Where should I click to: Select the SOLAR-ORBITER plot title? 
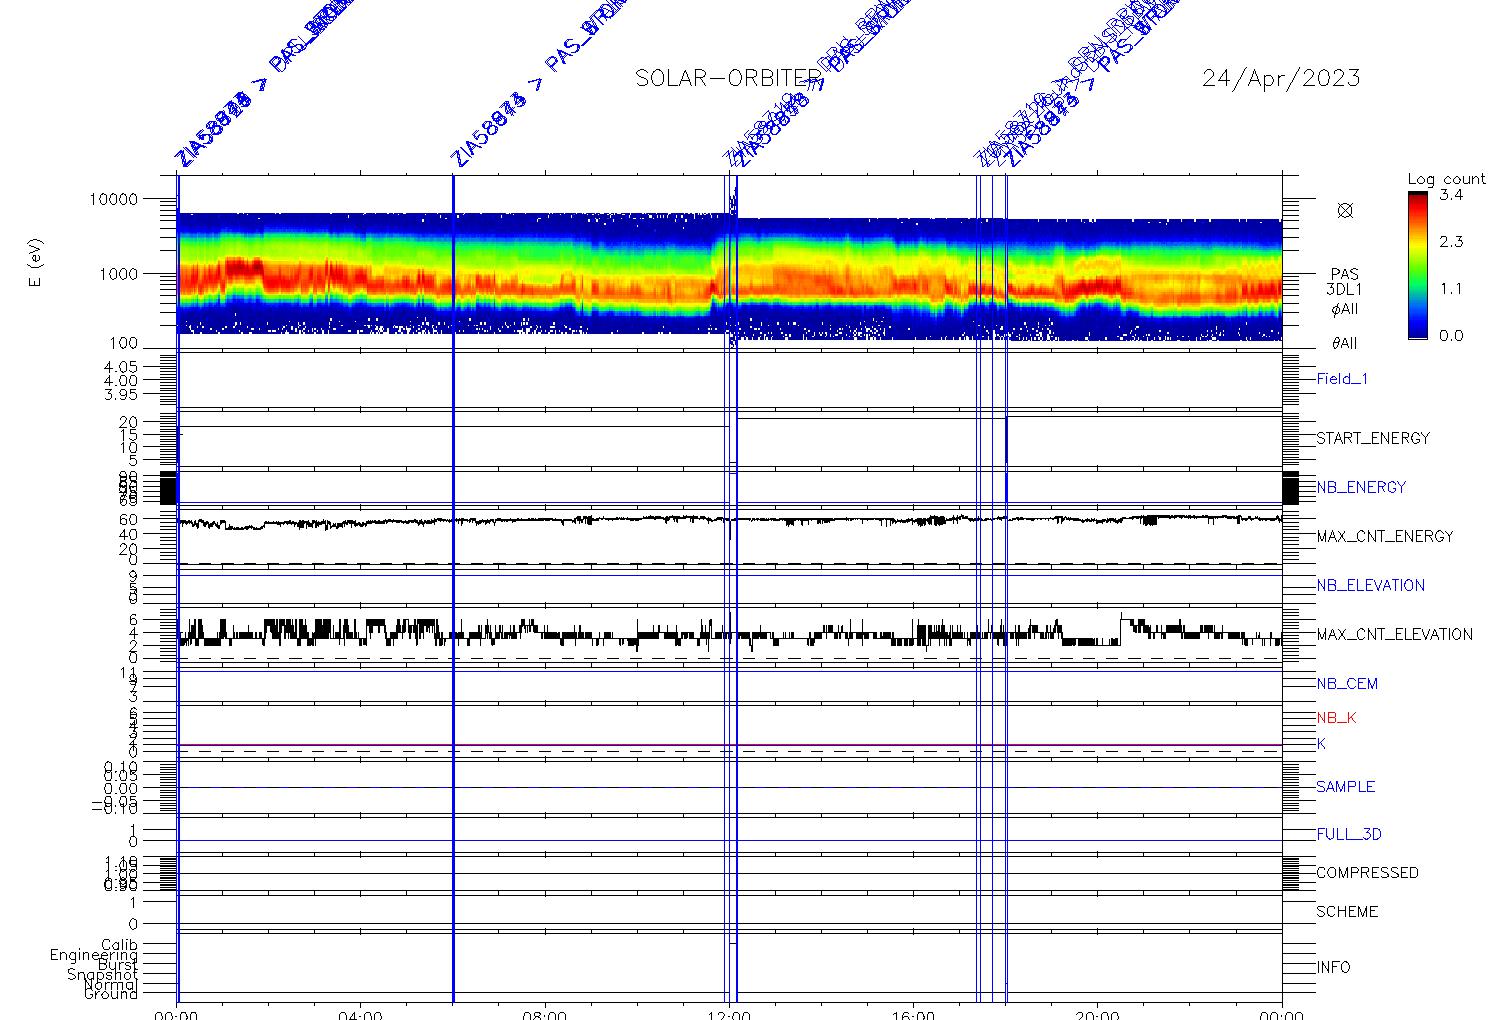pyautogui.click(x=728, y=78)
